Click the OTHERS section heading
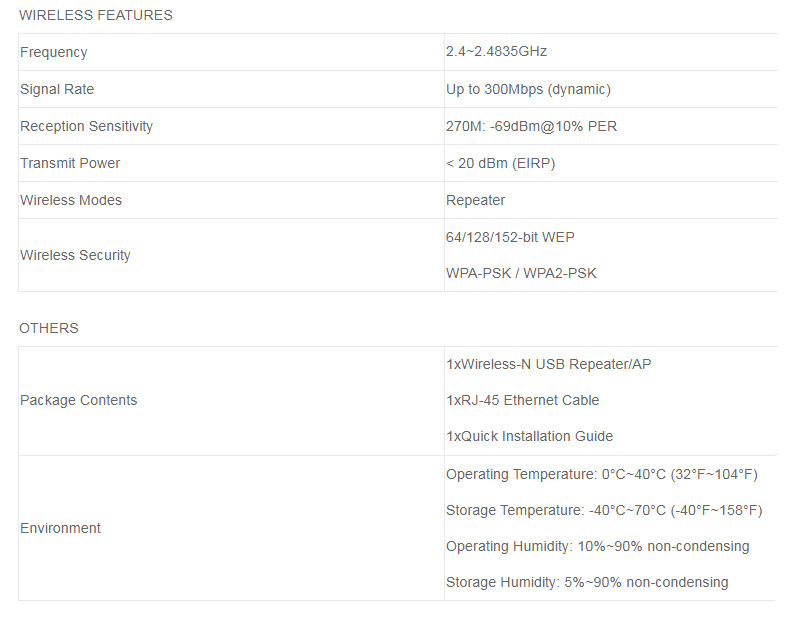Viewport: 790px width, 626px height. point(49,328)
